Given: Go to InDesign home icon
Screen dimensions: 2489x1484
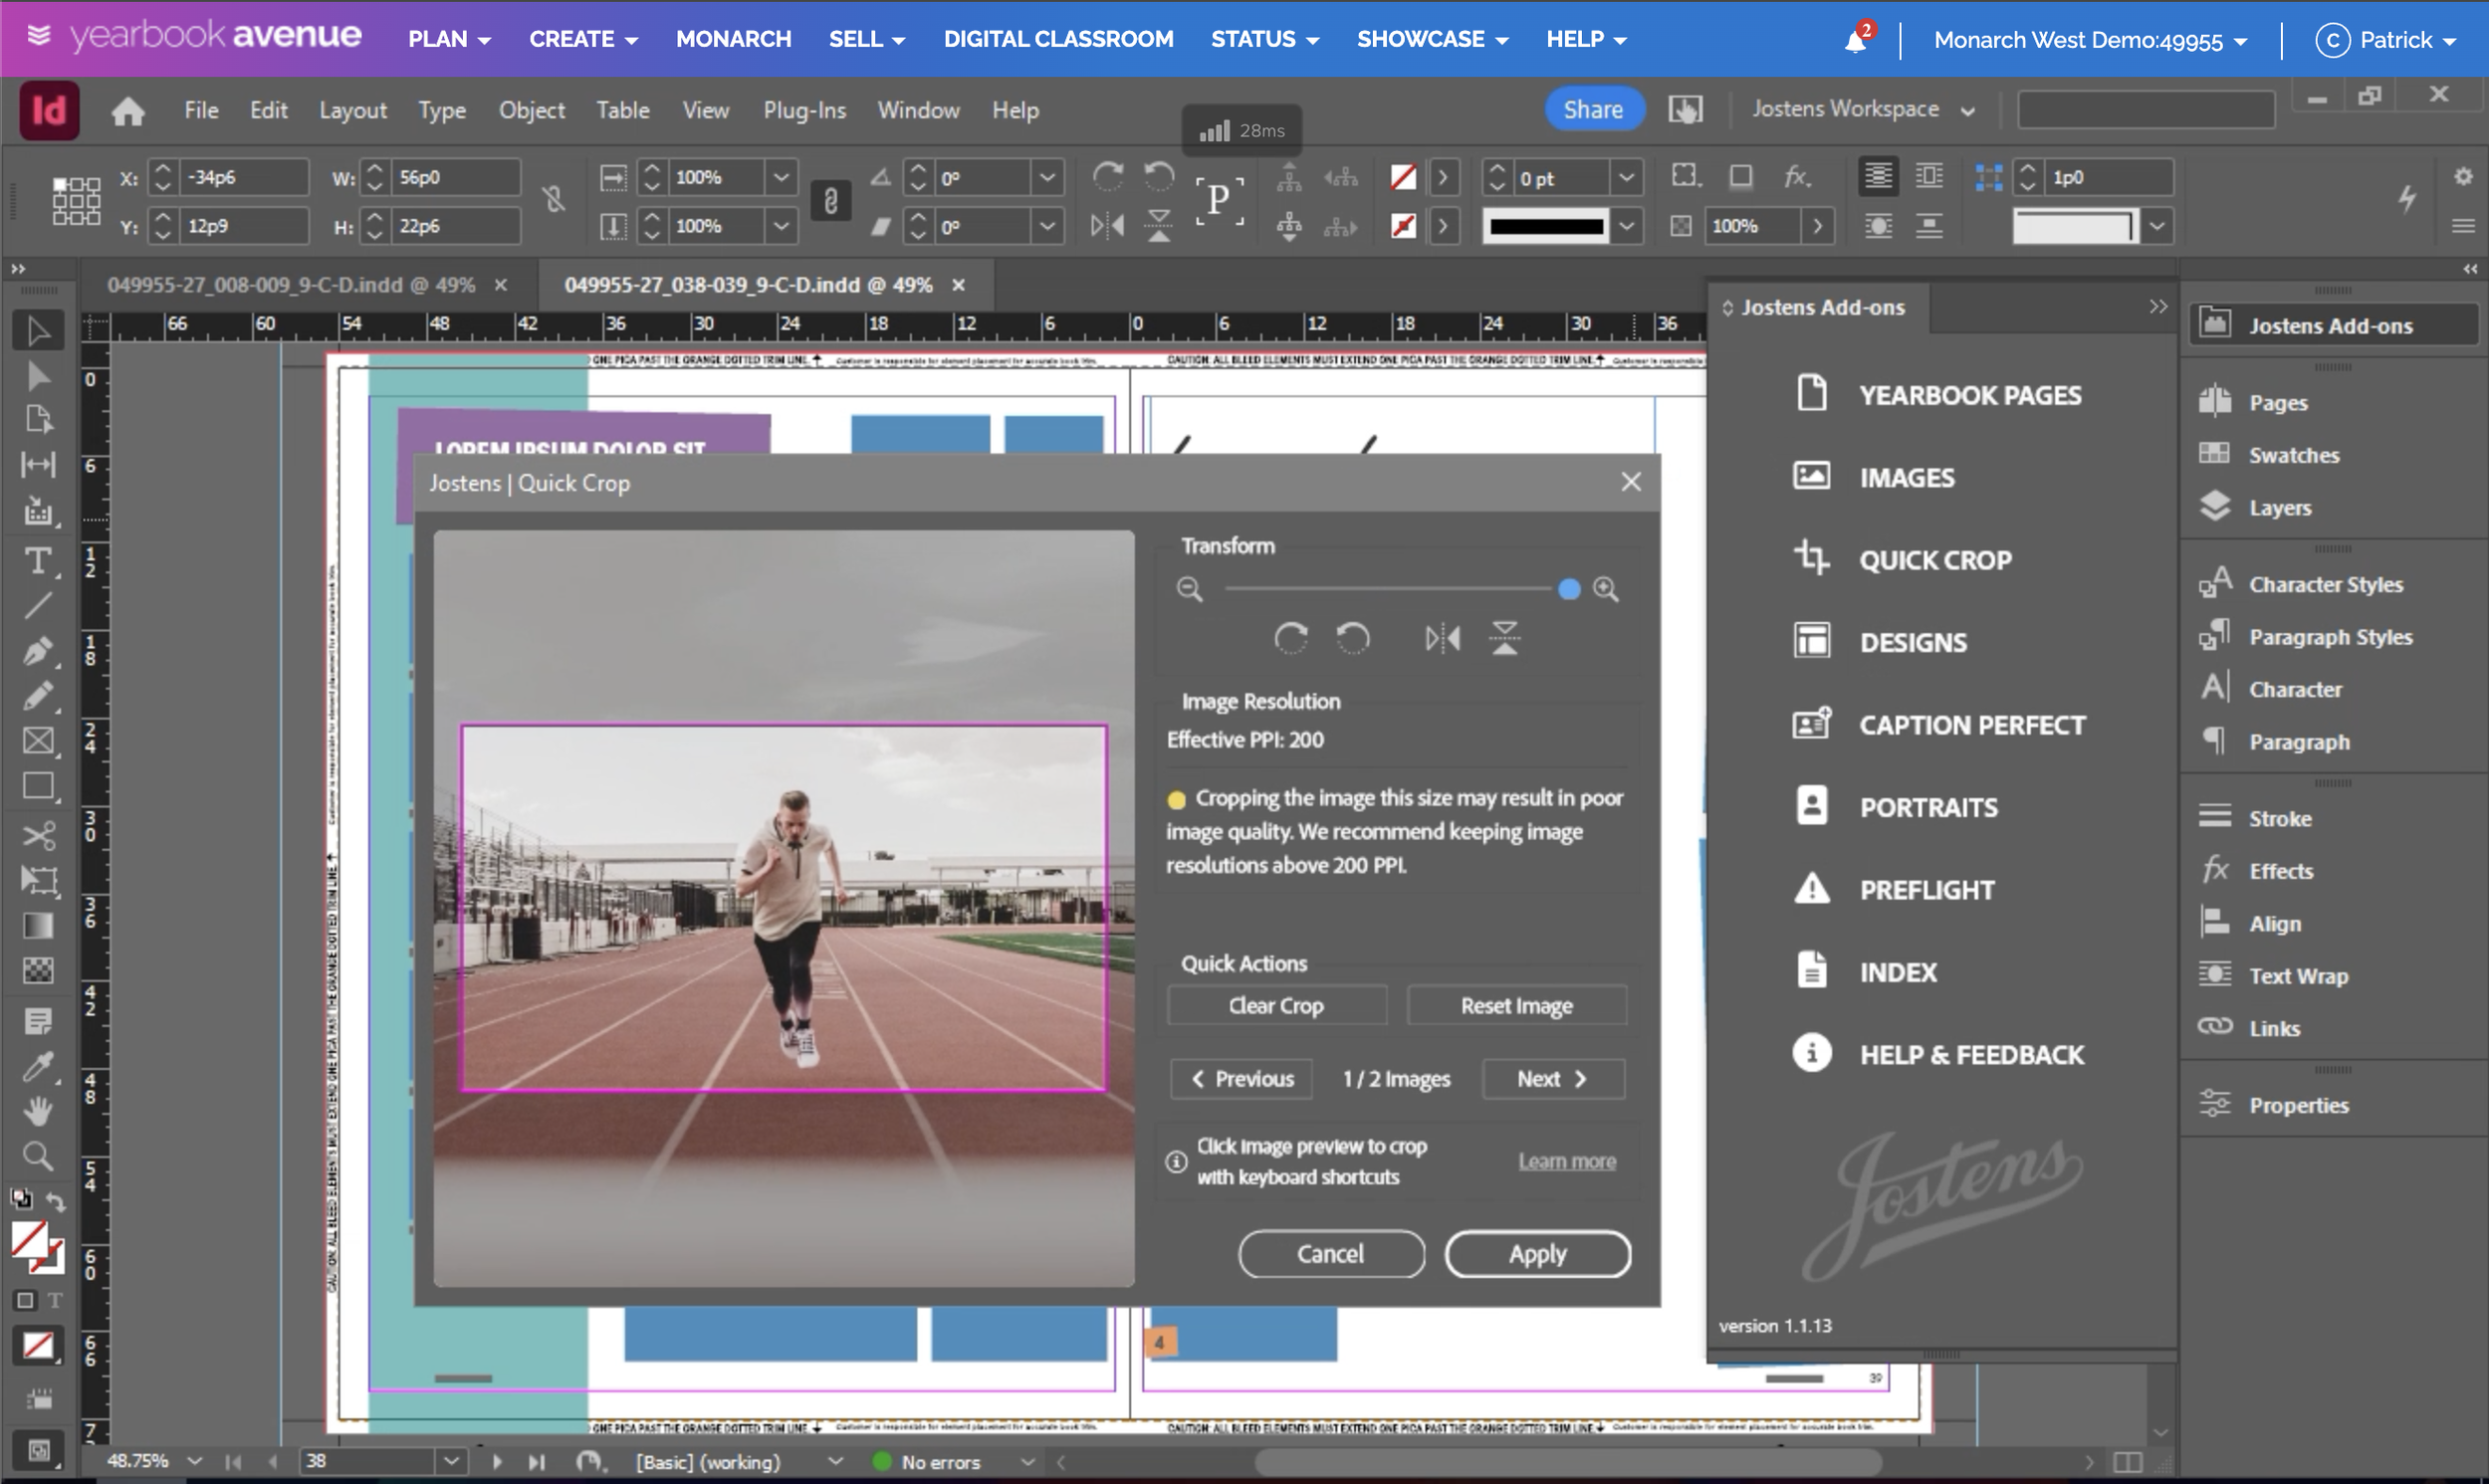Looking at the screenshot, I should [128, 111].
